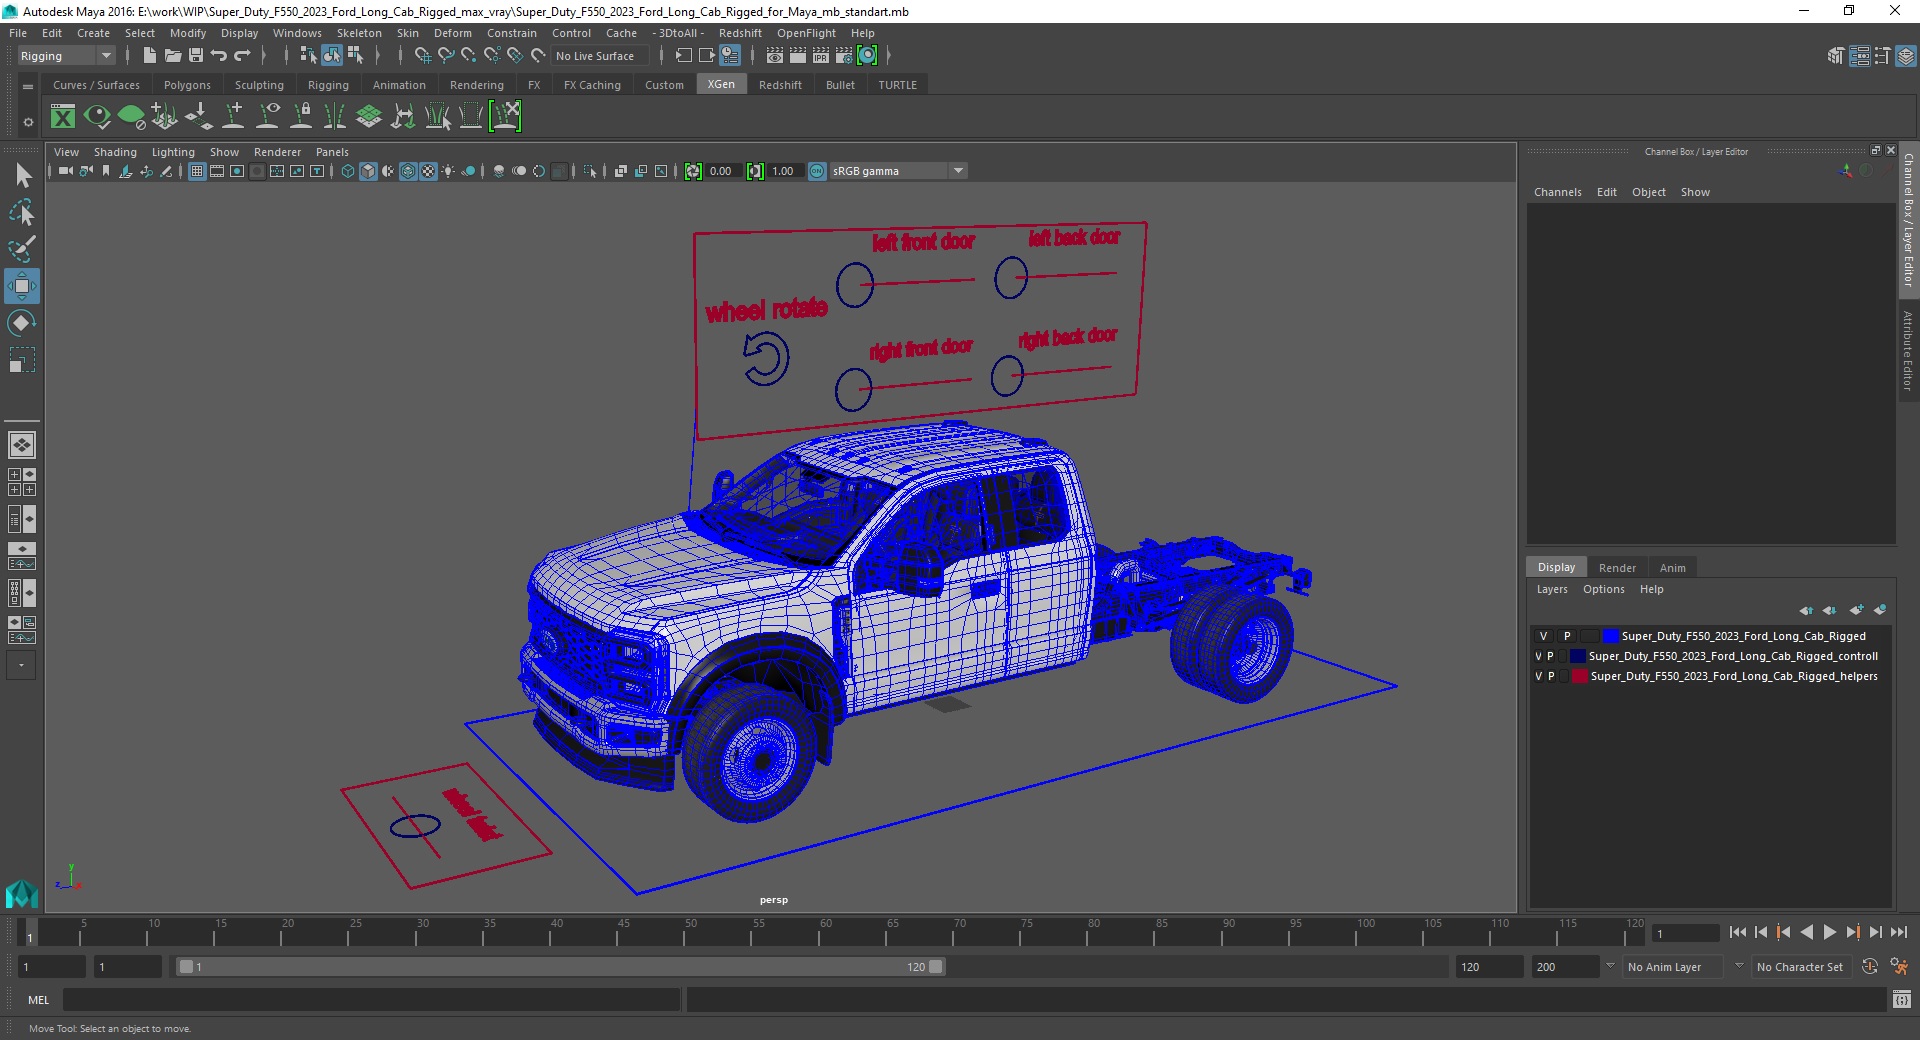Viewport: 1920px width, 1040px height.
Task: Open the Channels menu in Channel Box
Action: click(x=1557, y=192)
